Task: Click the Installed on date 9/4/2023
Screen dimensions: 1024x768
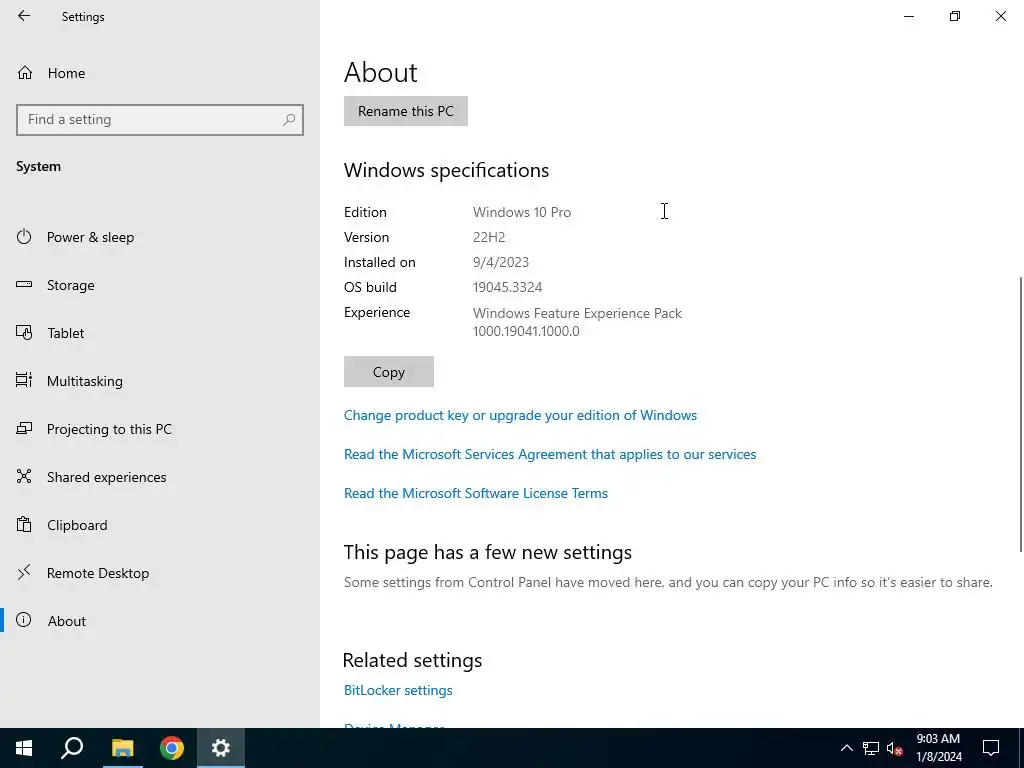Action: click(x=501, y=263)
